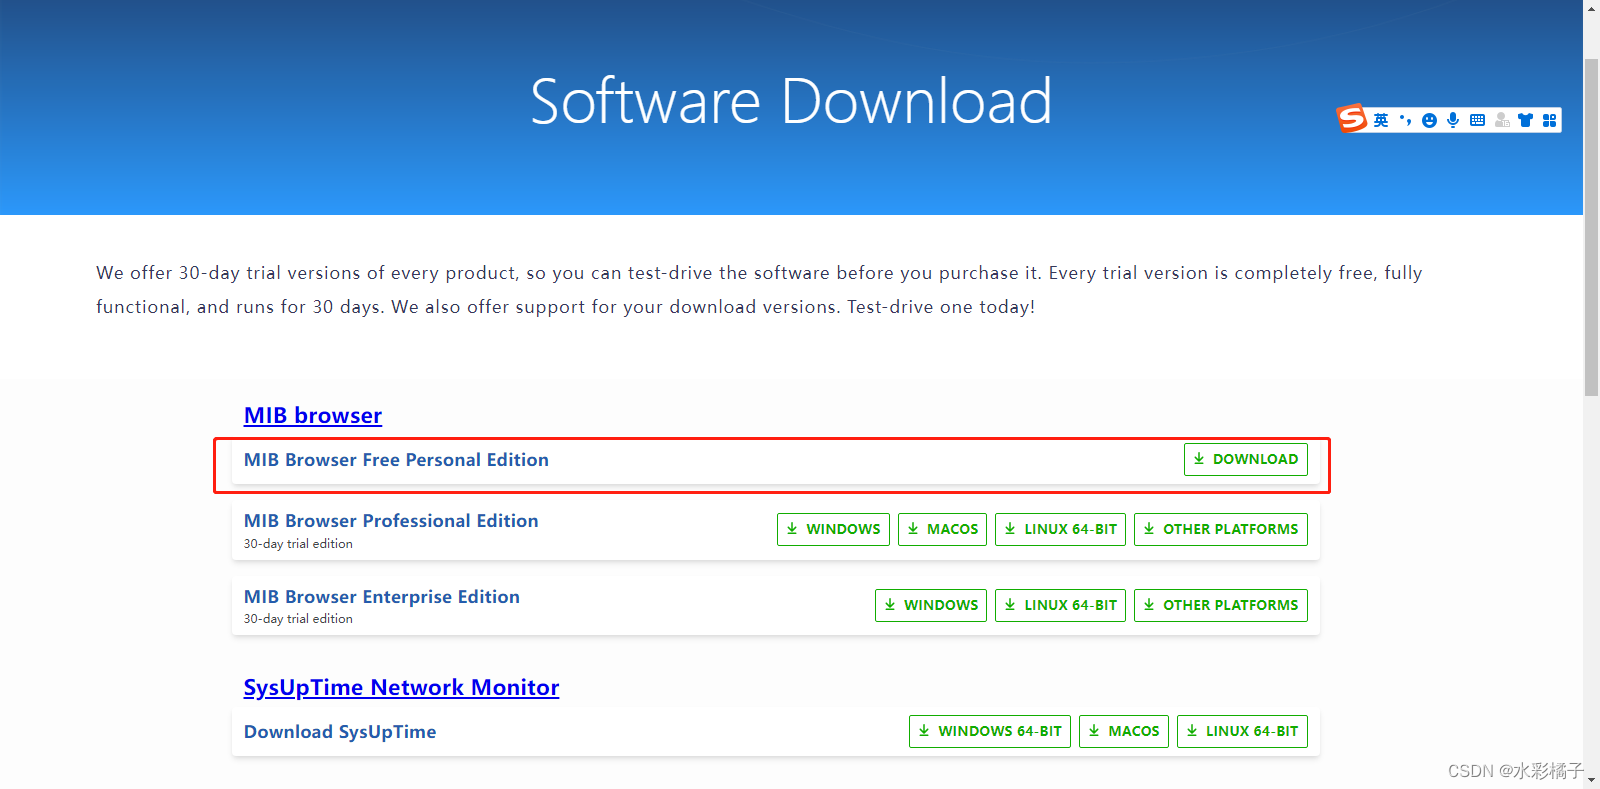The width and height of the screenshot is (1600, 789).
Task: Download SysUpTime for Linux 64-bit
Action: pyautogui.click(x=1242, y=731)
